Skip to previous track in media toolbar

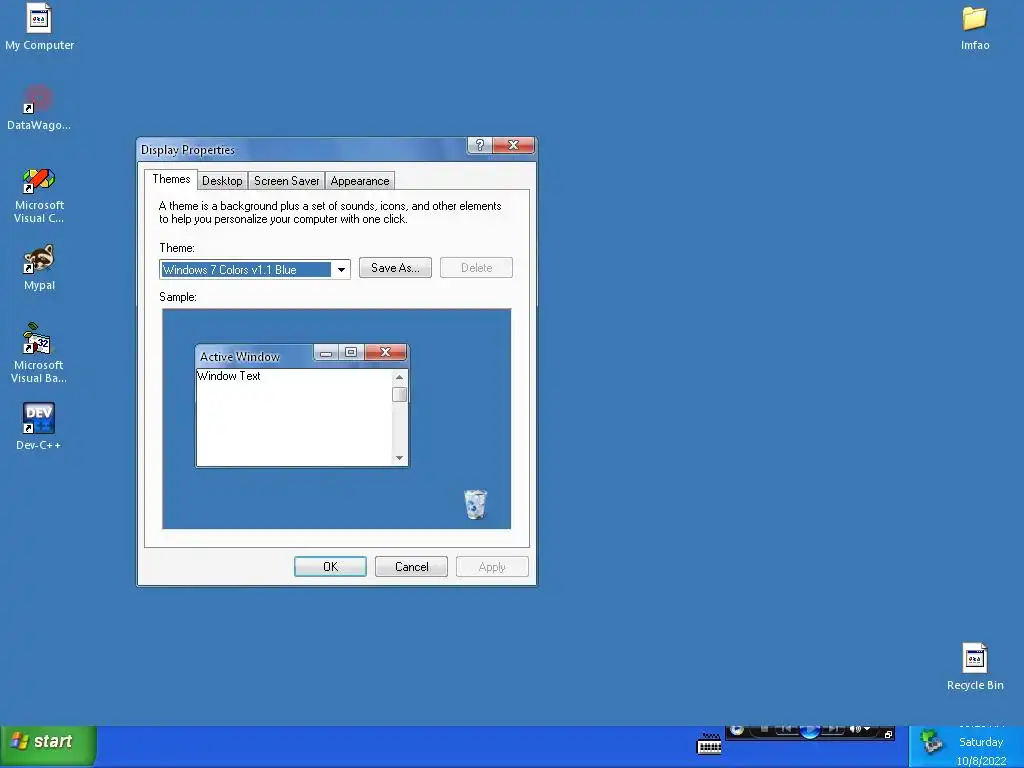[786, 729]
